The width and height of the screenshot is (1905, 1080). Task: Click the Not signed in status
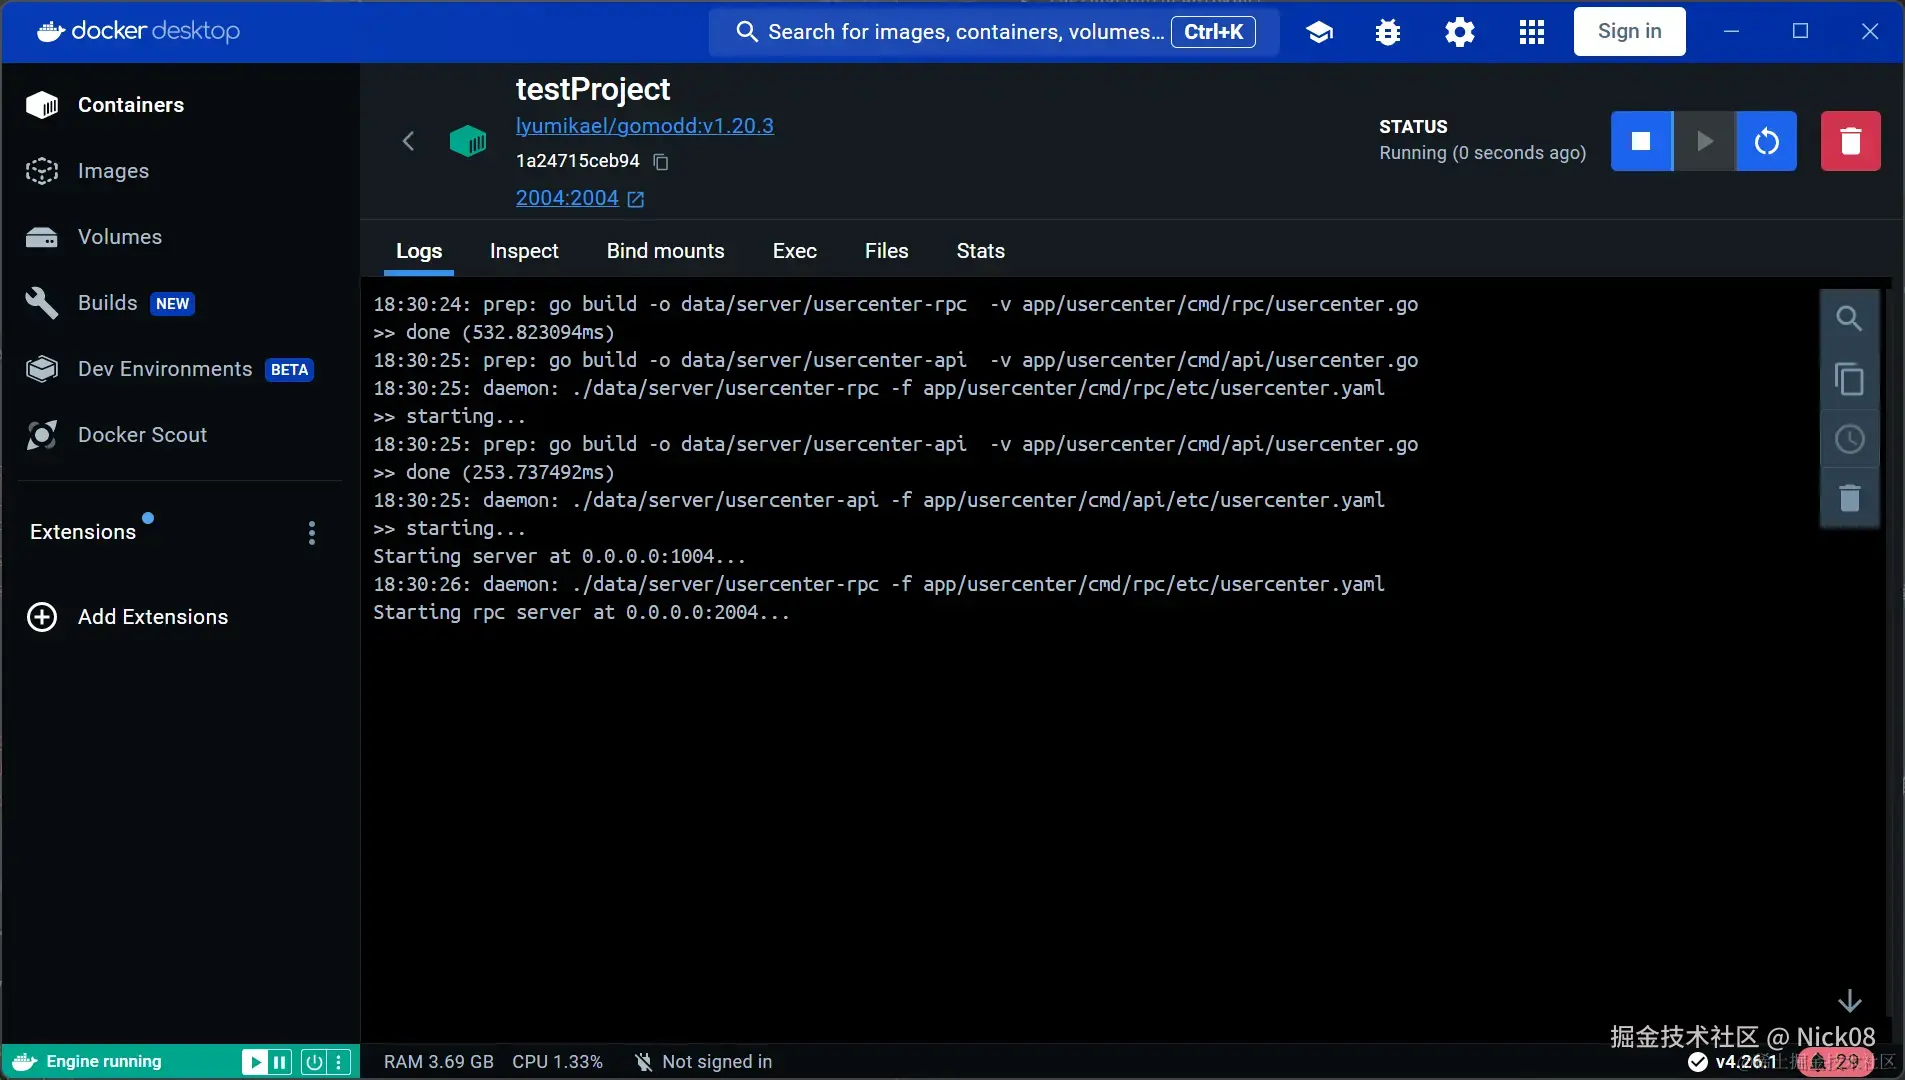703,1062
